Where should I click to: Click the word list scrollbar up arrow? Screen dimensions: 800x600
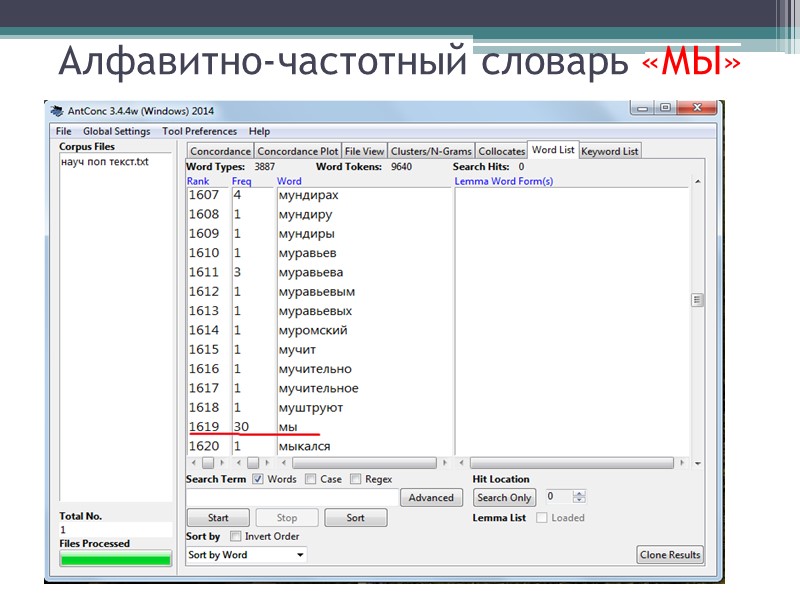[697, 181]
